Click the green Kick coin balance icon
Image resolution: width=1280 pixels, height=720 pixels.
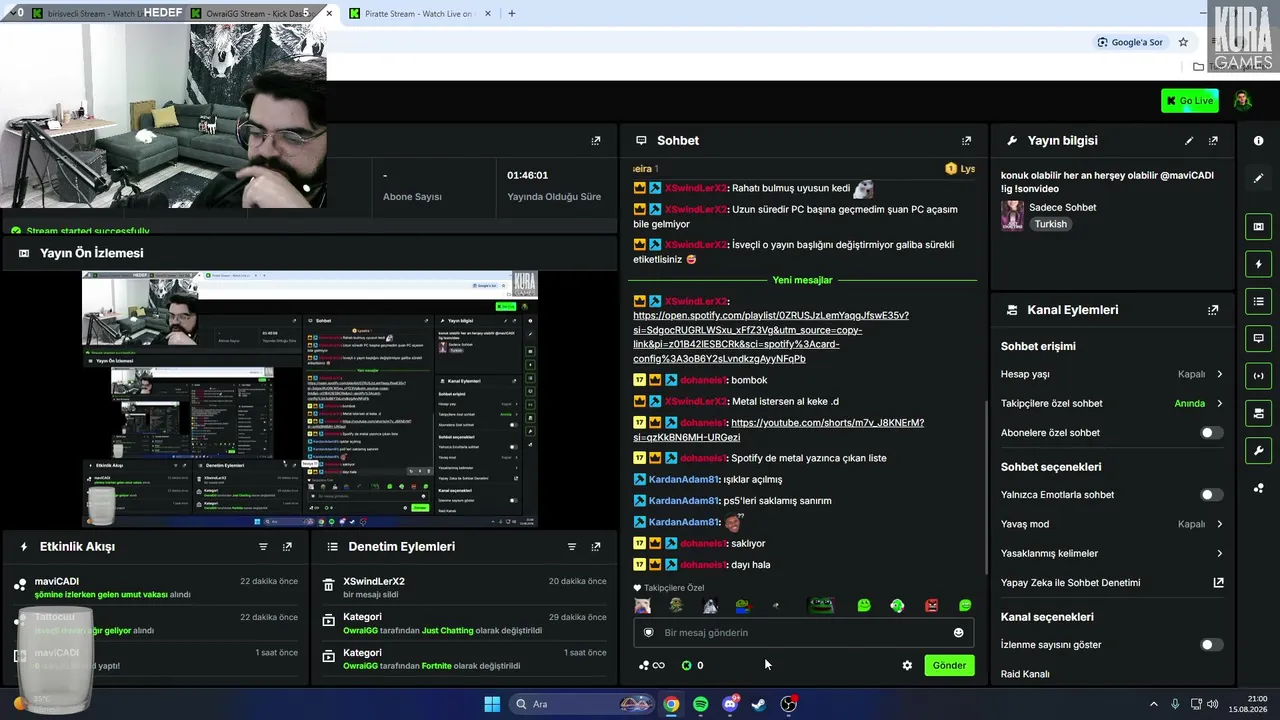(x=686, y=666)
